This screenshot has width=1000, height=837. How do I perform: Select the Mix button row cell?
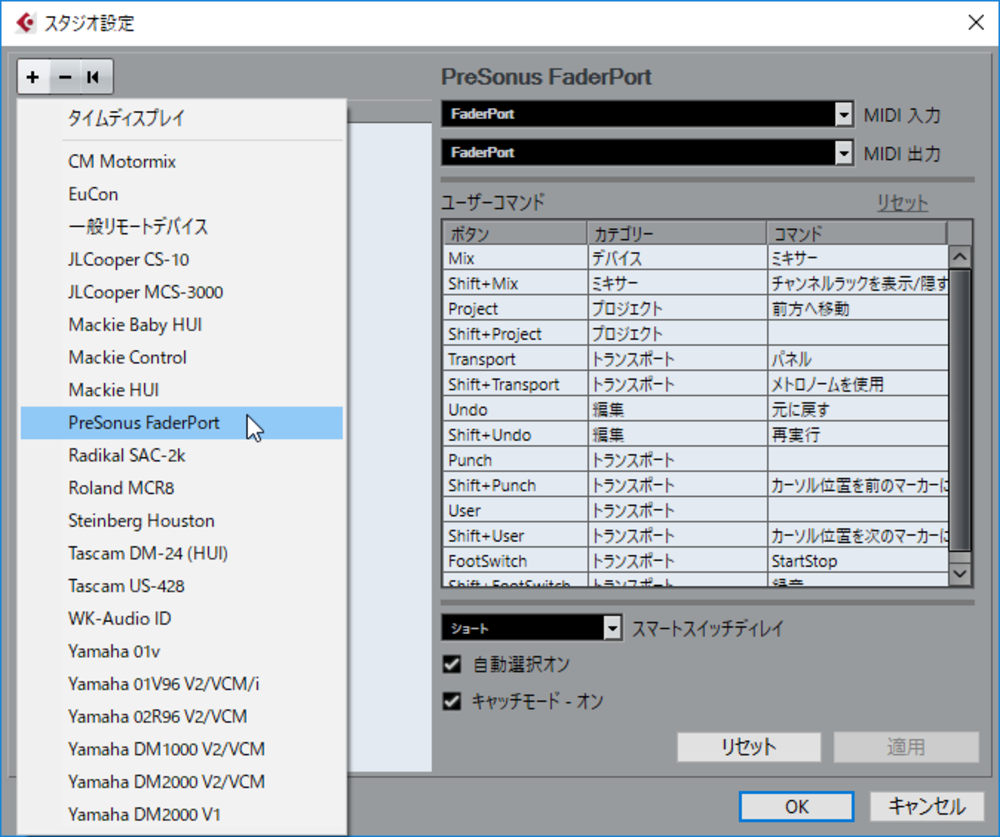pos(515,258)
